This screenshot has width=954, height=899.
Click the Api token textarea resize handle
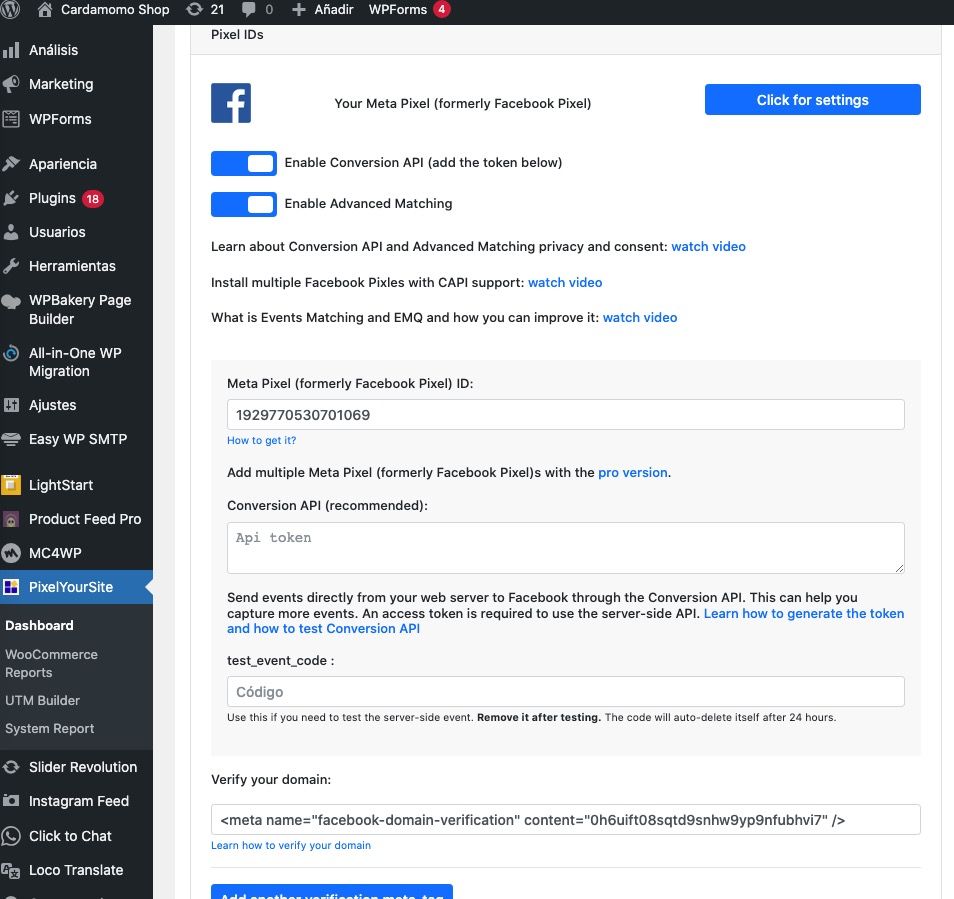click(x=899, y=568)
